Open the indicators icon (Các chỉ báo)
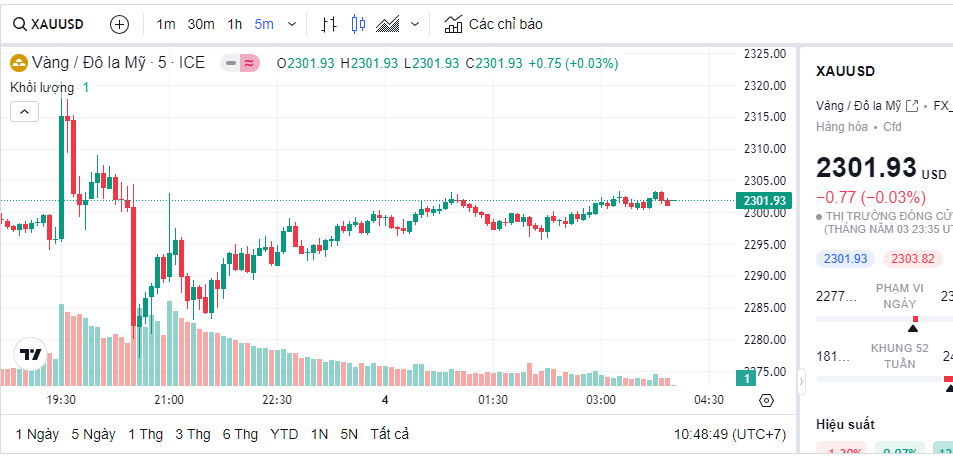The height and width of the screenshot is (461, 953). (x=493, y=24)
